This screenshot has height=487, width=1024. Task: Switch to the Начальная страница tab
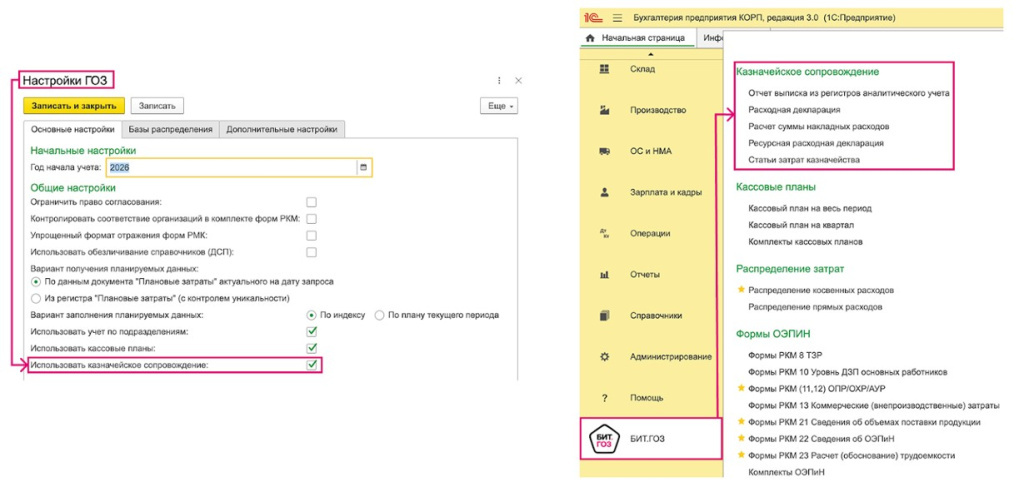pyautogui.click(x=637, y=39)
